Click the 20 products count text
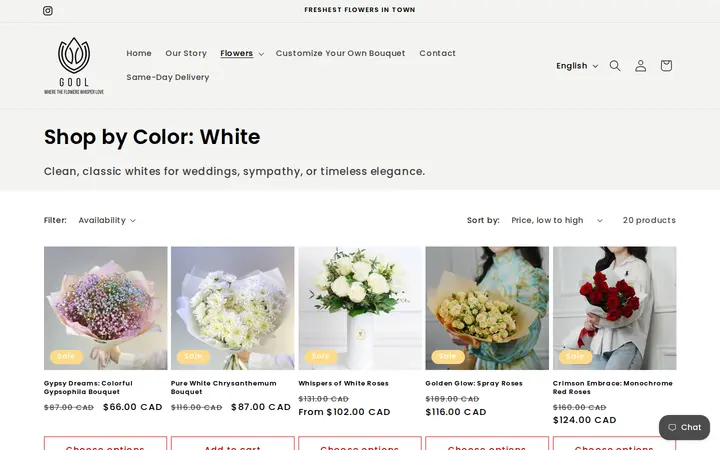Image resolution: width=720 pixels, height=450 pixels. tap(649, 220)
